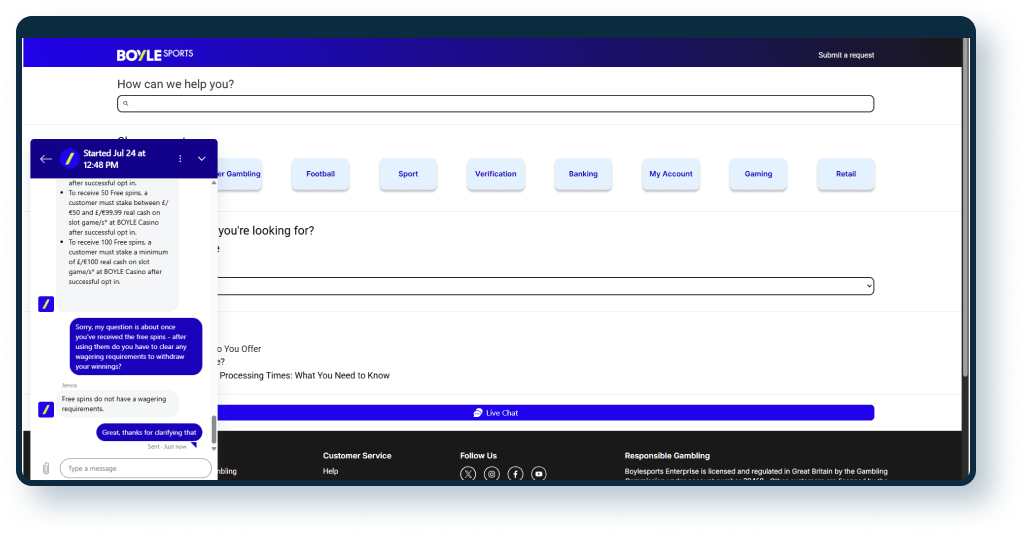Minimize chat widget with the chevron
This screenshot has height=534, width=1024.
tap(202, 159)
